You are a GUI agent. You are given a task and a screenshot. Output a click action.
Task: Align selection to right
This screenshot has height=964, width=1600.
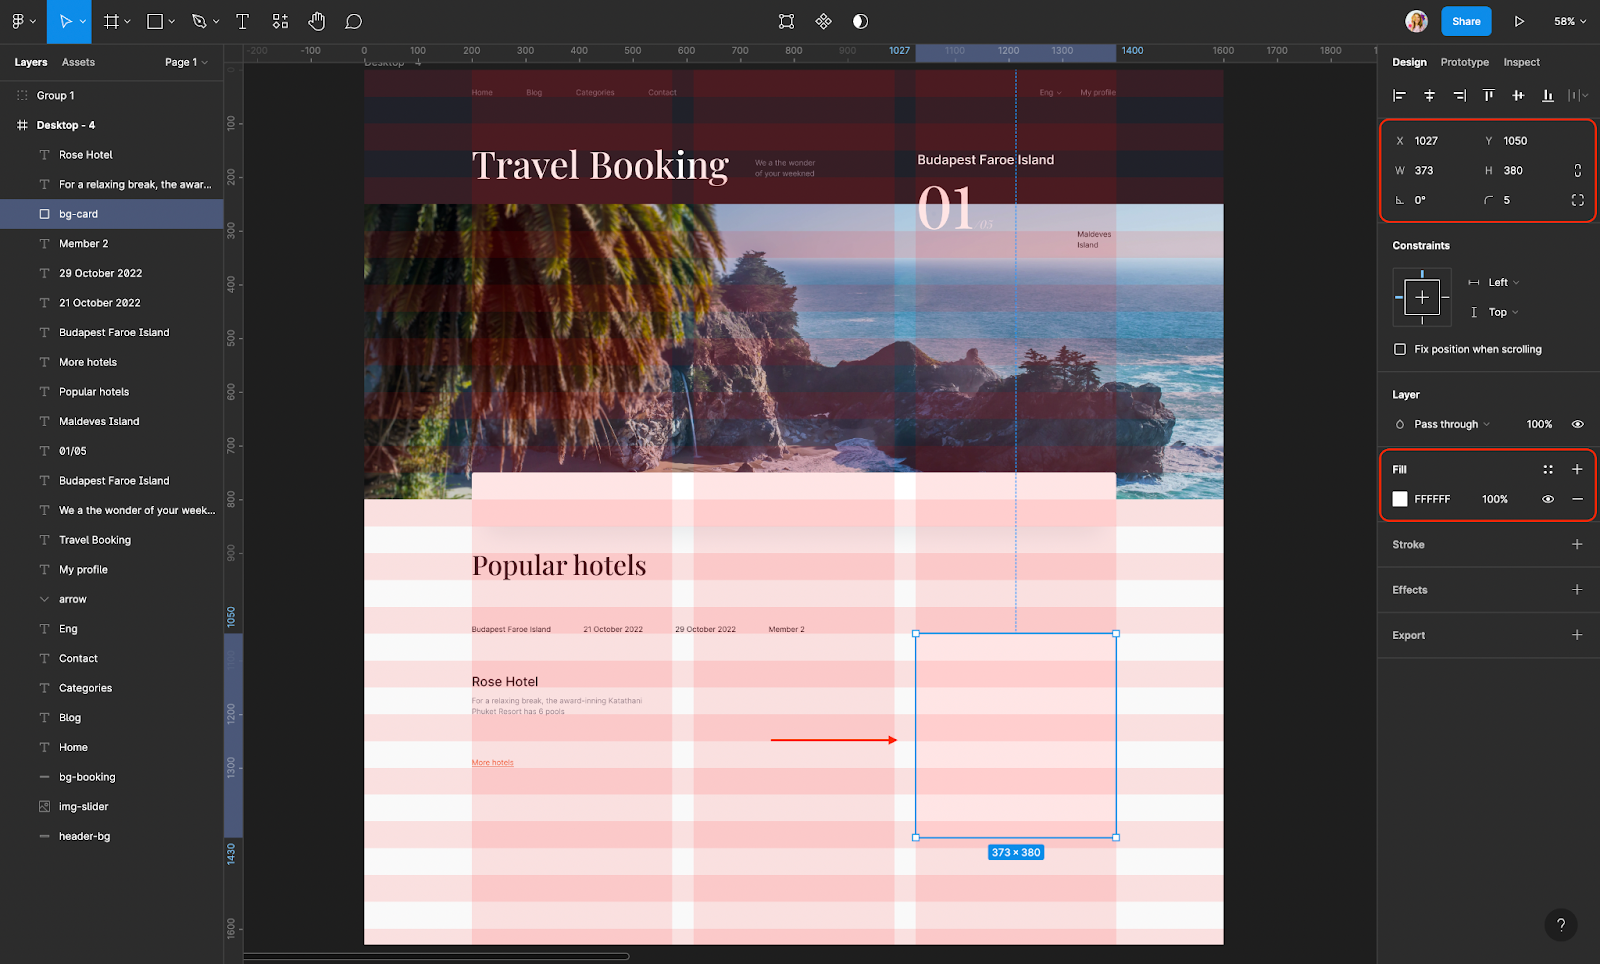pyautogui.click(x=1460, y=95)
